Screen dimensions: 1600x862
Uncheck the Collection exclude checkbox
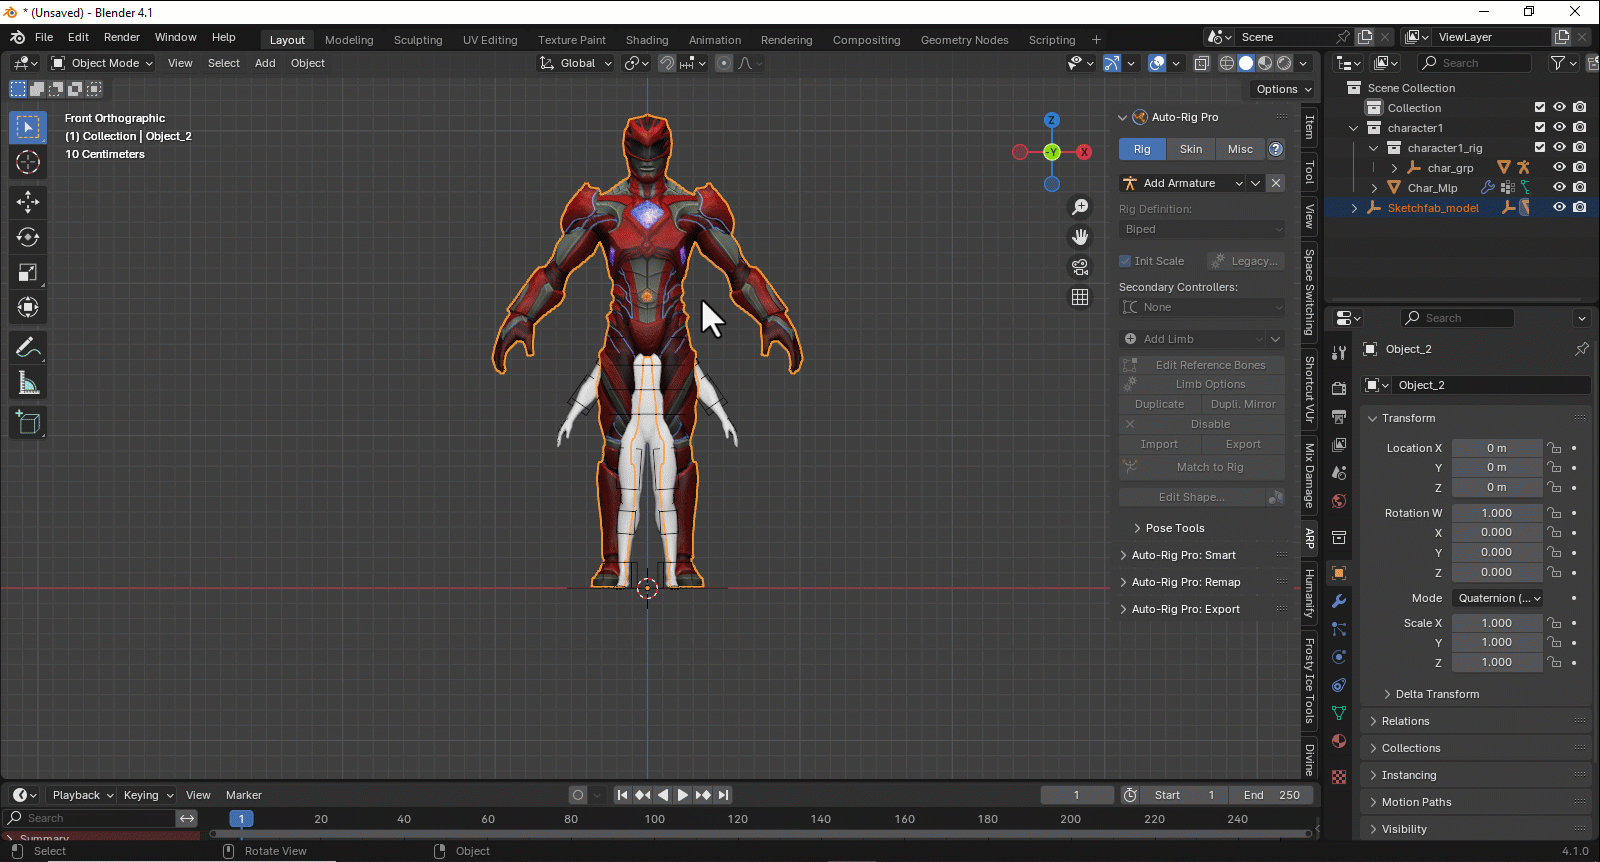coord(1540,107)
